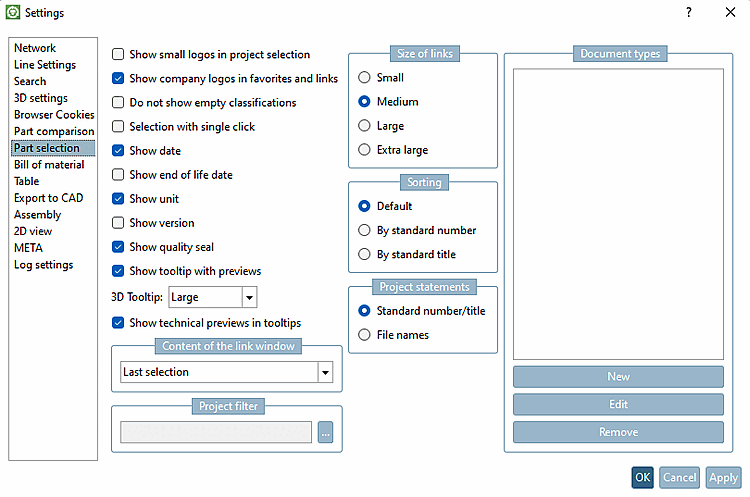Click the Project filter text field

coord(216,432)
